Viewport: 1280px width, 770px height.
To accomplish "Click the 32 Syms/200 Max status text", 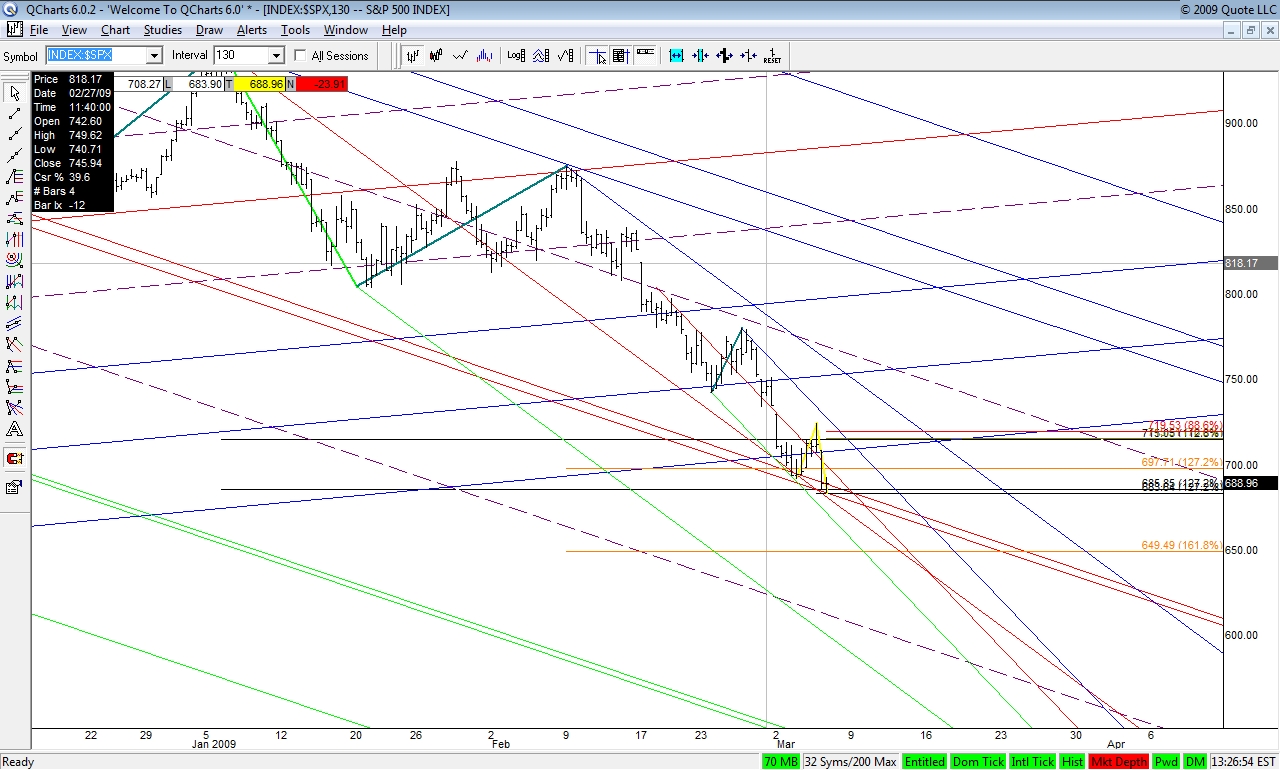I will [850, 762].
